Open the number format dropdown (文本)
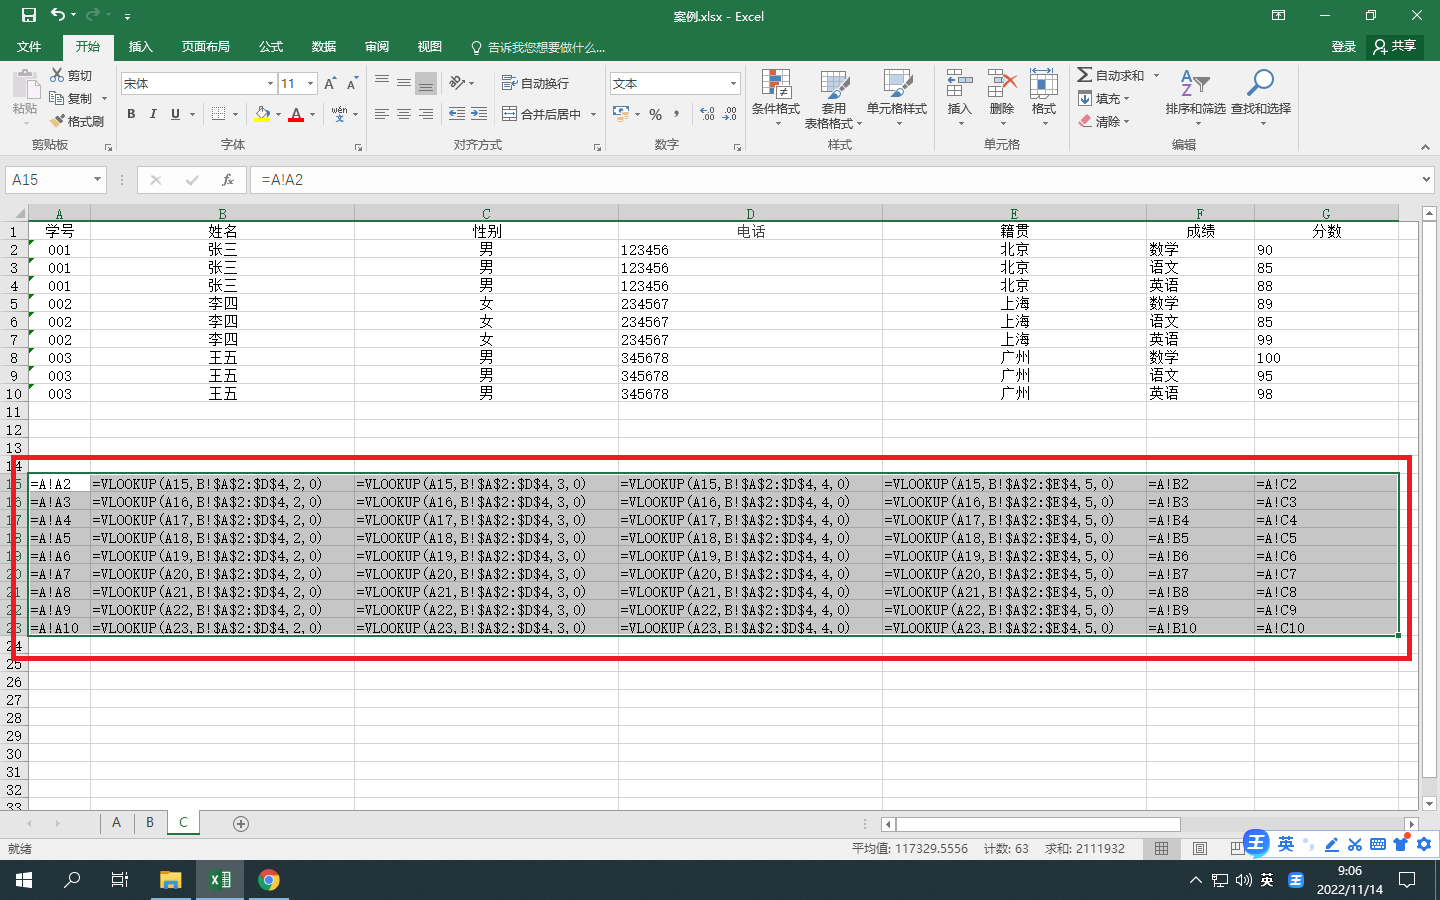Screen dimensions: 1440x900 coord(733,84)
